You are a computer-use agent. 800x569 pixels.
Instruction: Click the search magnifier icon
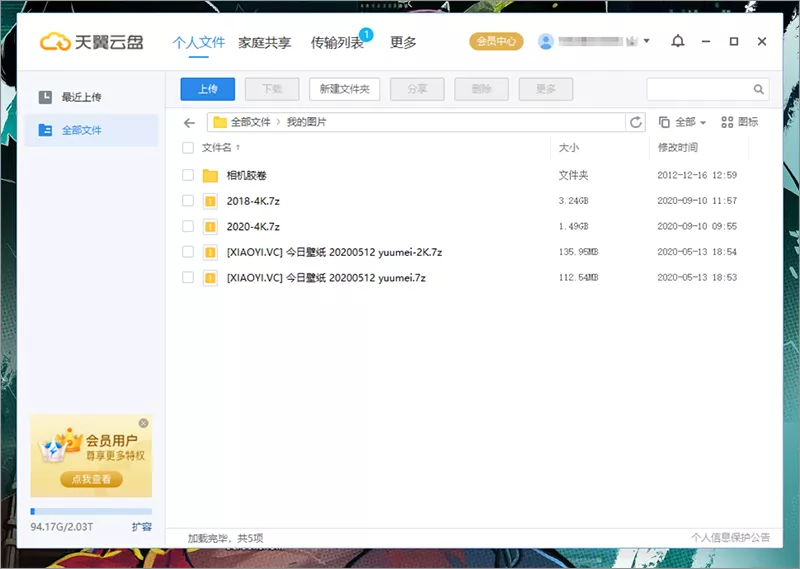pos(759,89)
